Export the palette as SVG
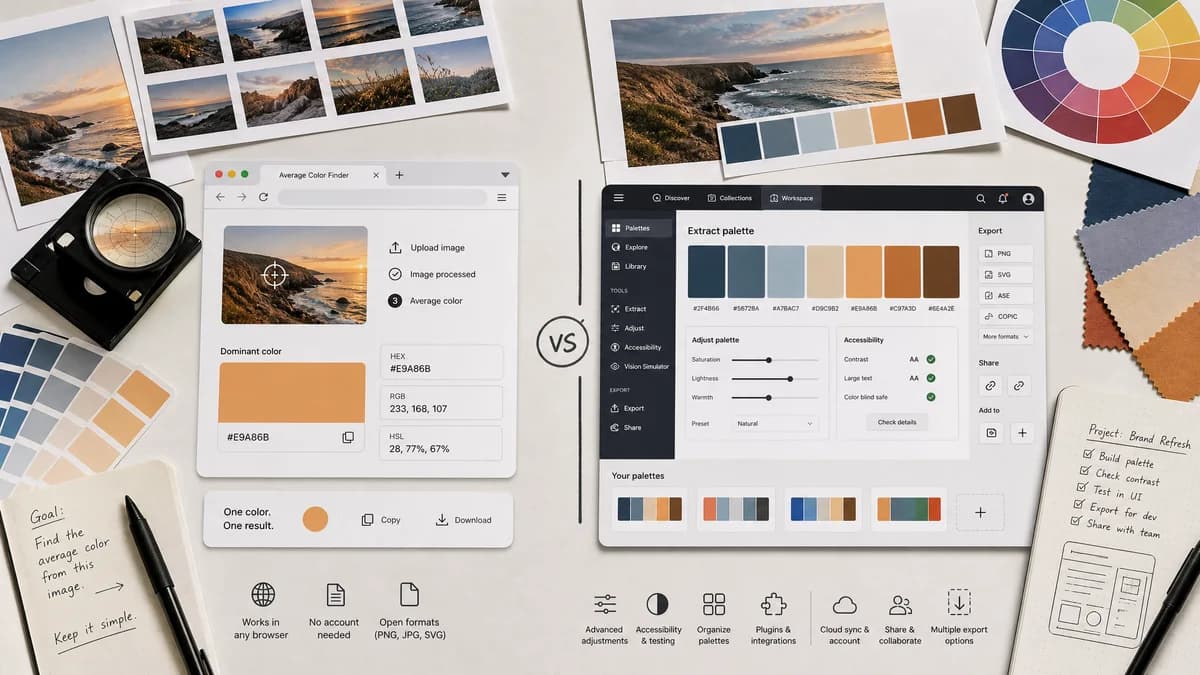Screen dimensions: 1200x675 [1006, 275]
